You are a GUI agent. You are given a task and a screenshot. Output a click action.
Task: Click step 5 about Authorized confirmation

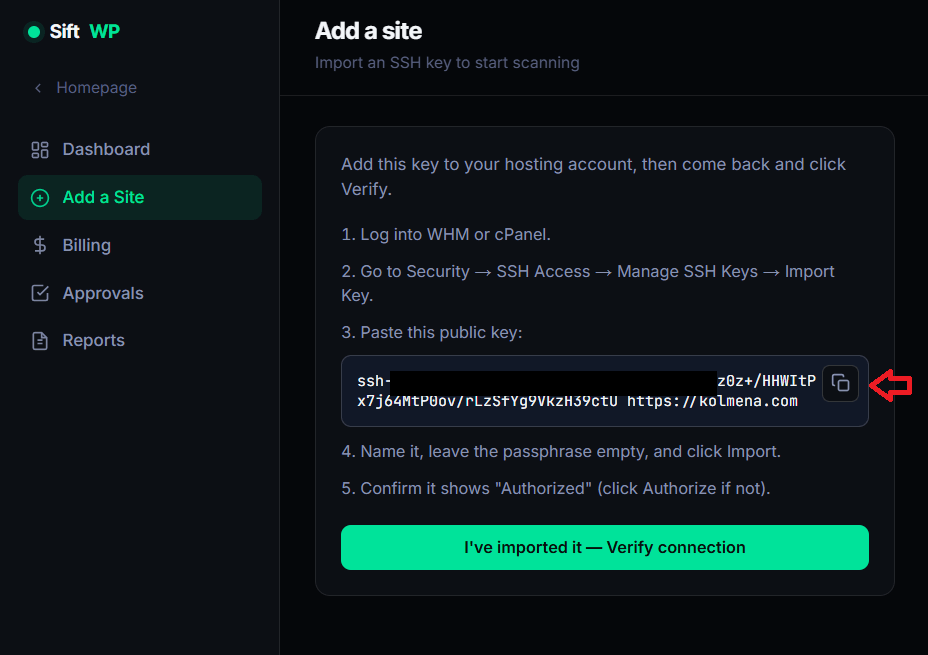[556, 488]
